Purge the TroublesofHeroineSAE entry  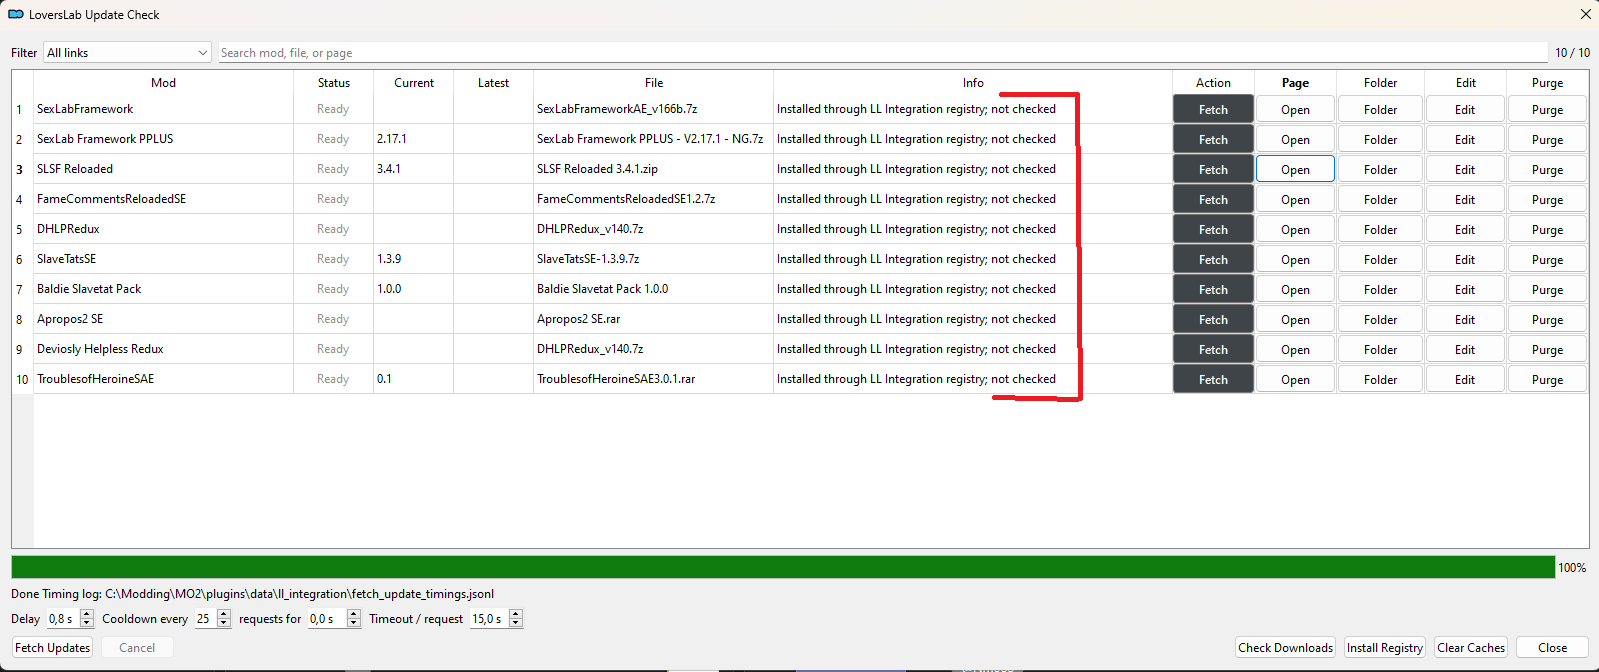[1547, 380]
